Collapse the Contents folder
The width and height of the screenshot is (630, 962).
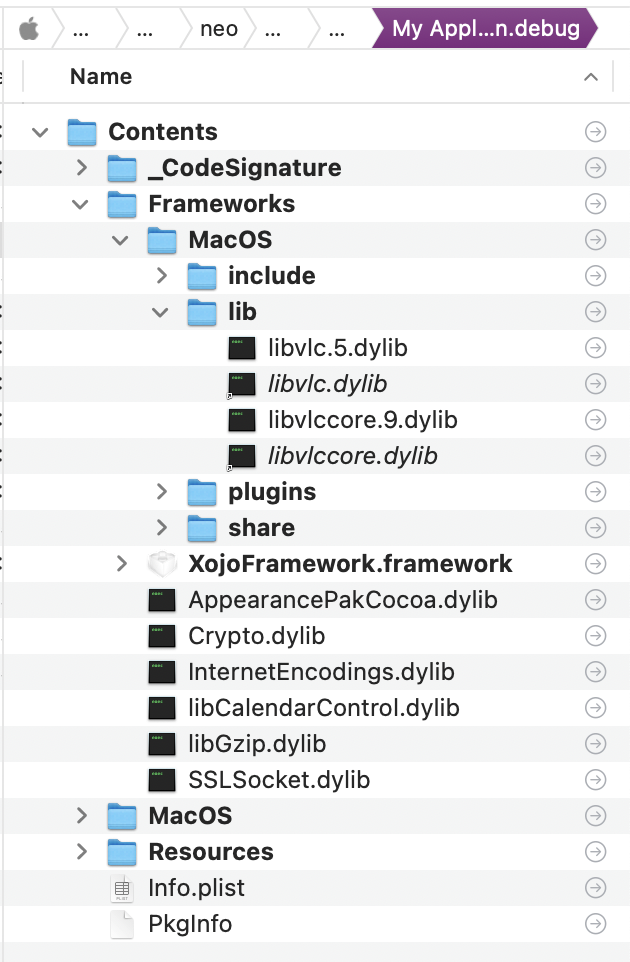click(x=40, y=132)
